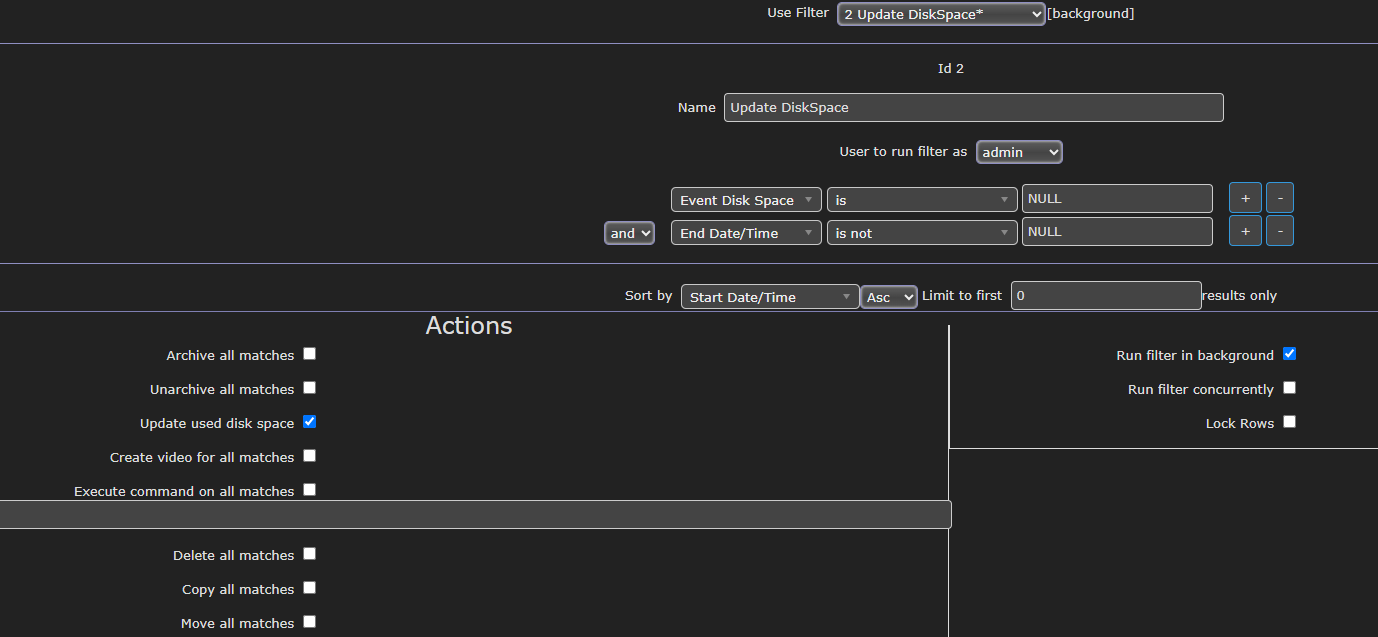The width and height of the screenshot is (1378, 637).
Task: Open the Sort by Start Date/Time dropdown
Action: pyautogui.click(x=770, y=297)
